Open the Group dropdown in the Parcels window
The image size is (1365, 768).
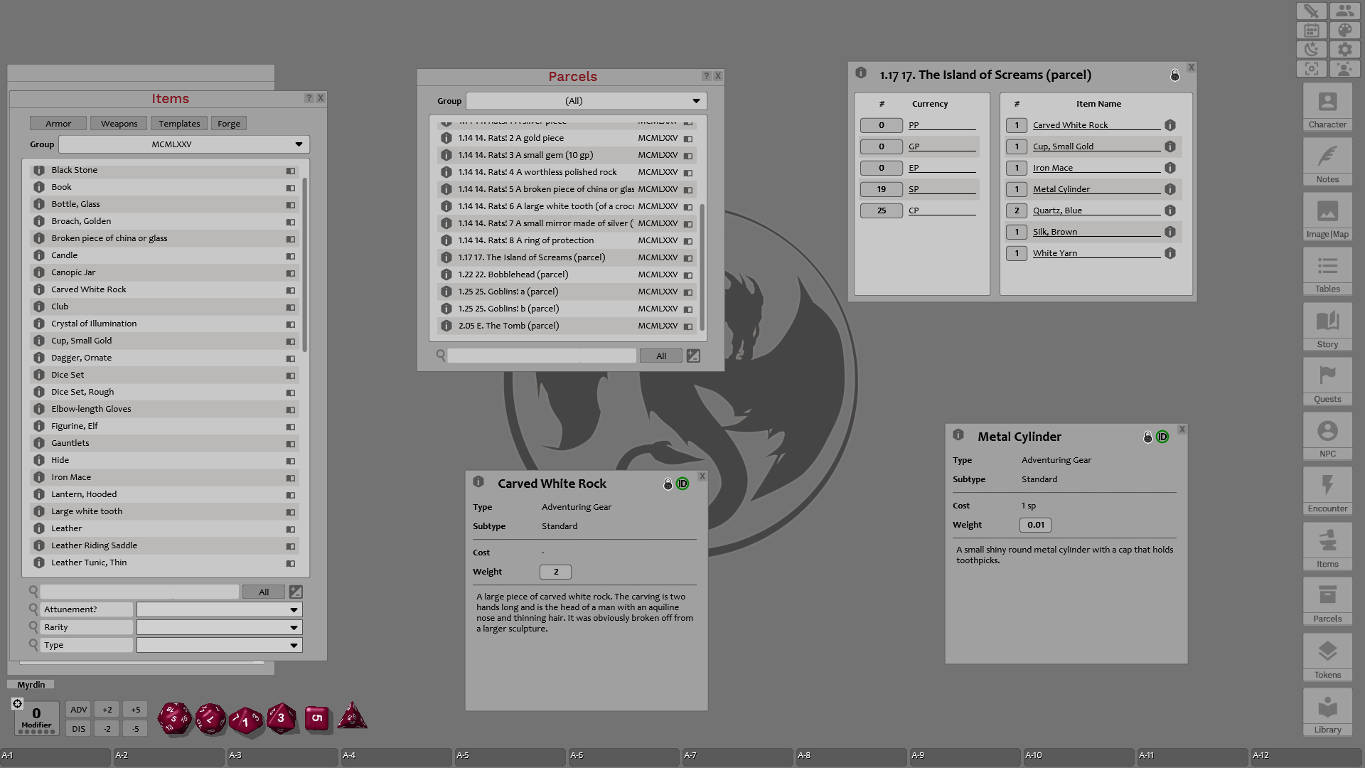[x=587, y=100]
